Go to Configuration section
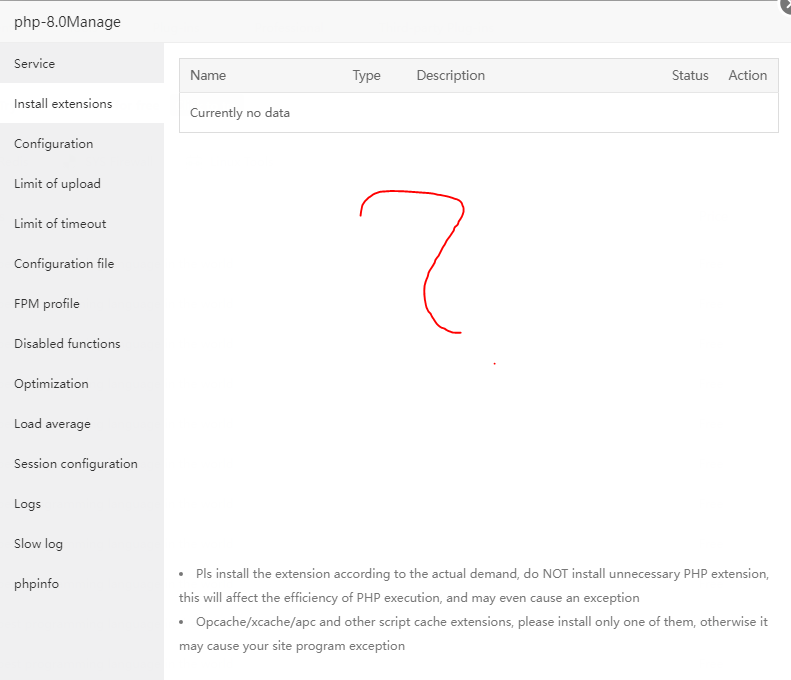Viewport: 791px width, 680px height. [x=54, y=144]
